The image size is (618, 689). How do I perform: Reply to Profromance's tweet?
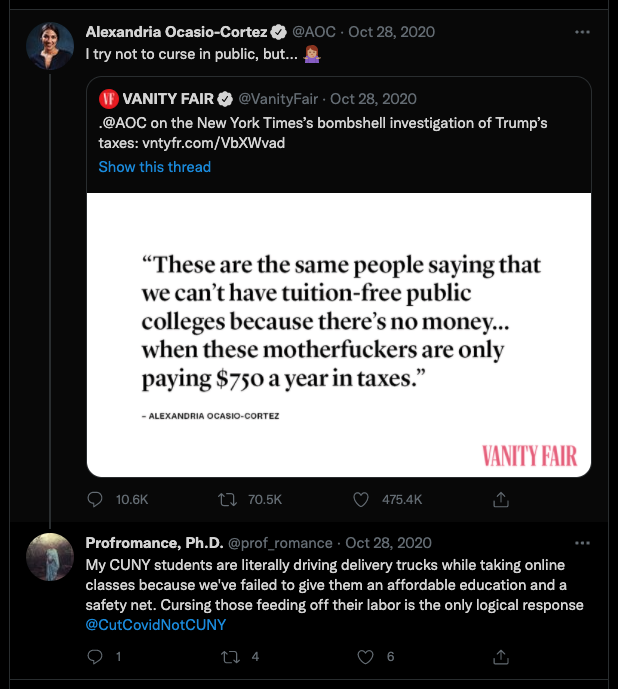click(x=96, y=657)
